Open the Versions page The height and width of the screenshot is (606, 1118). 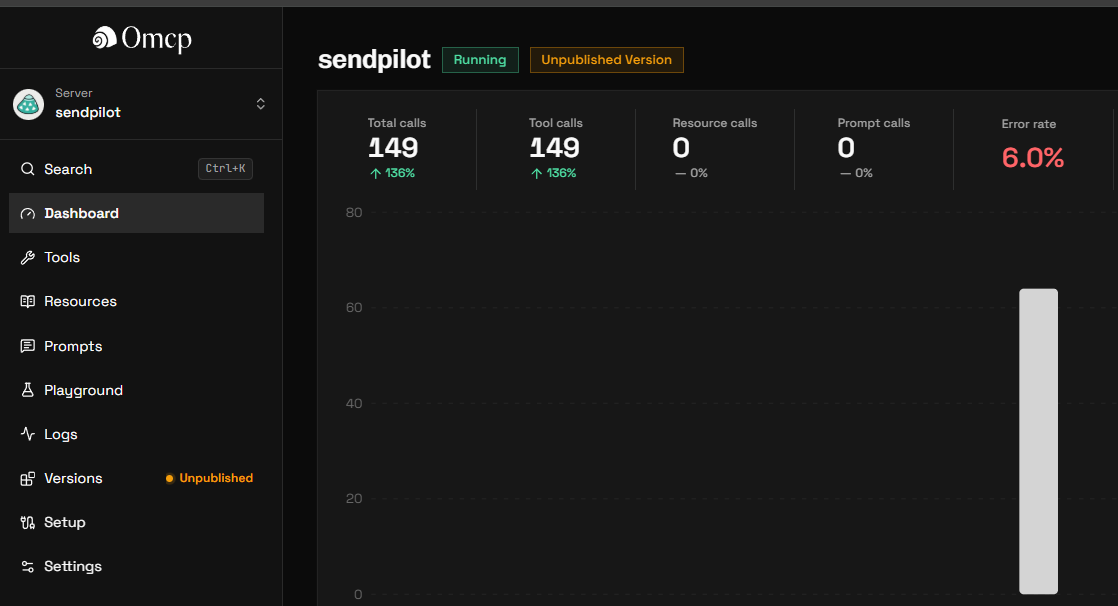point(136,478)
